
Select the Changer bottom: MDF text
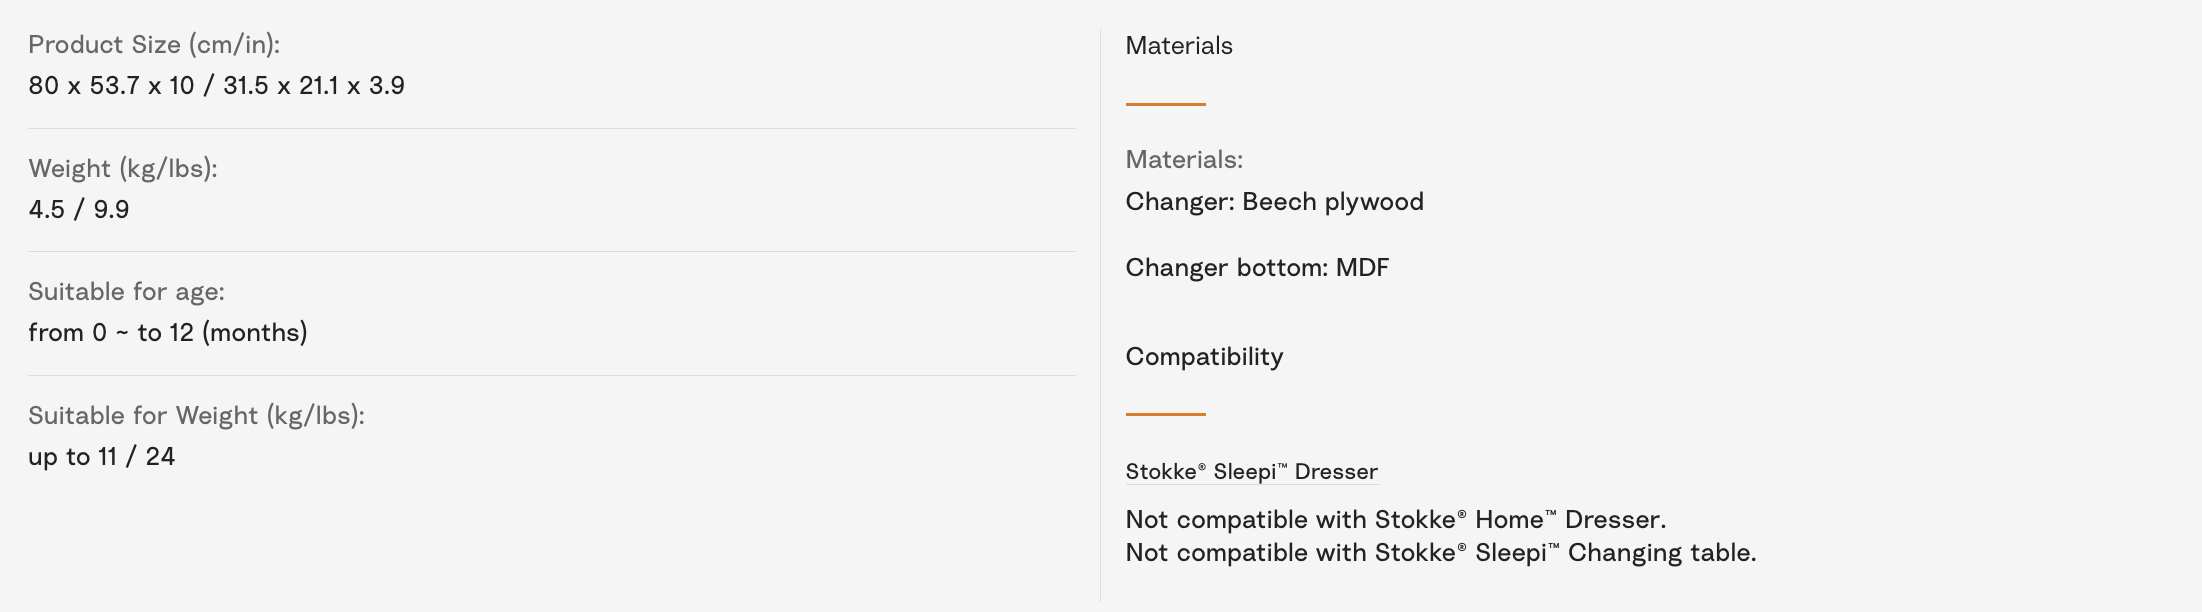click(1257, 268)
